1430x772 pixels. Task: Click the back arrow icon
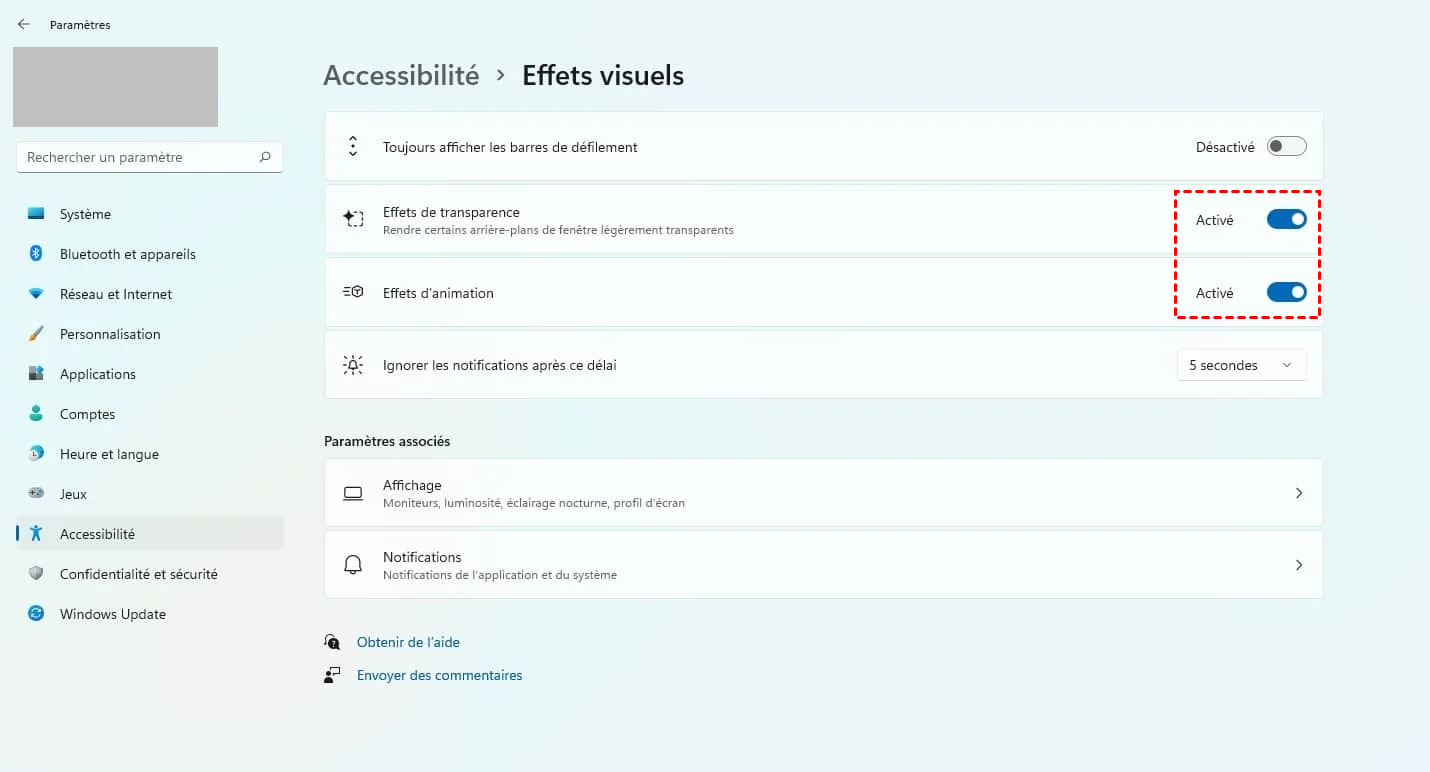24,24
